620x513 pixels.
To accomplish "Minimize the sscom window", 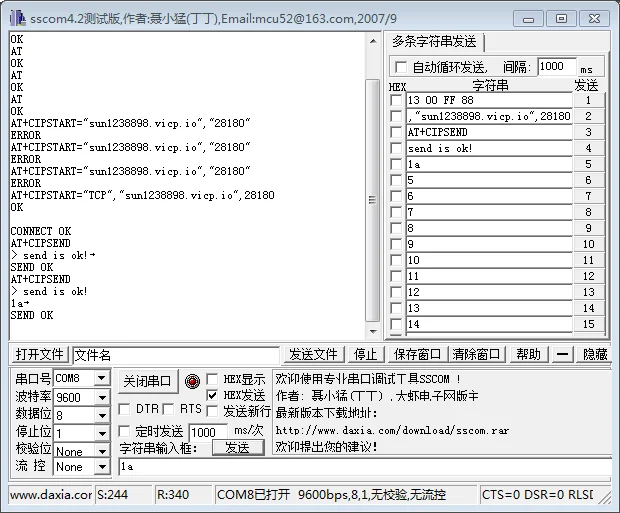I will [x=528, y=19].
